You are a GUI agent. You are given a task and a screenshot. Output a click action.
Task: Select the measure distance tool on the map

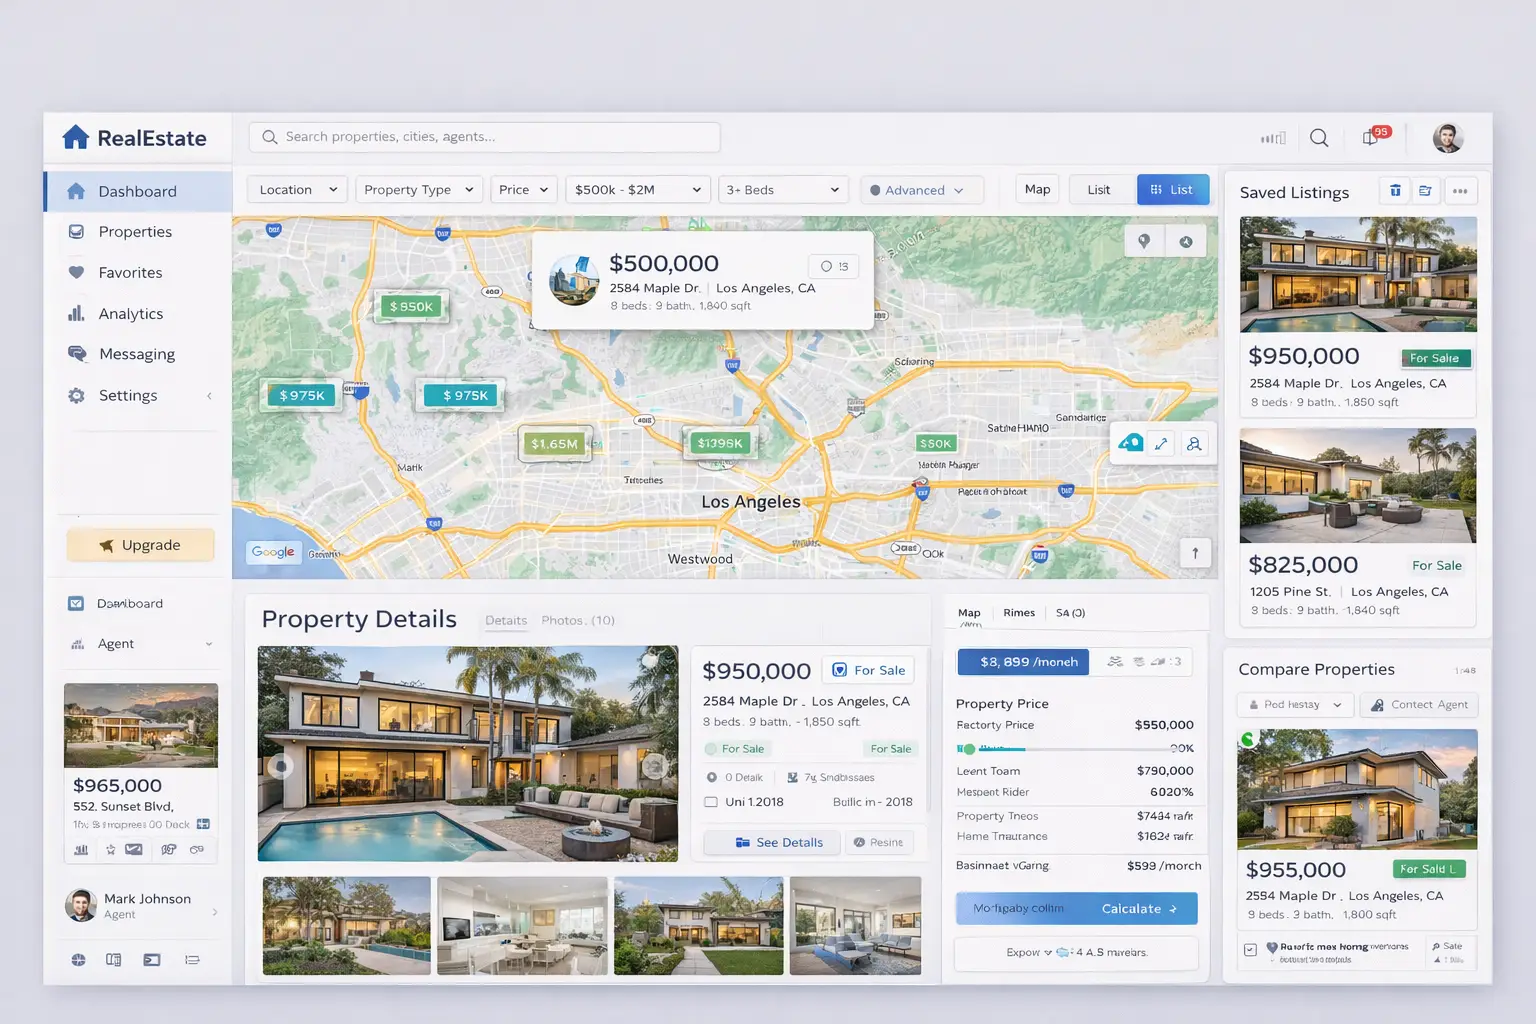pos(1162,443)
